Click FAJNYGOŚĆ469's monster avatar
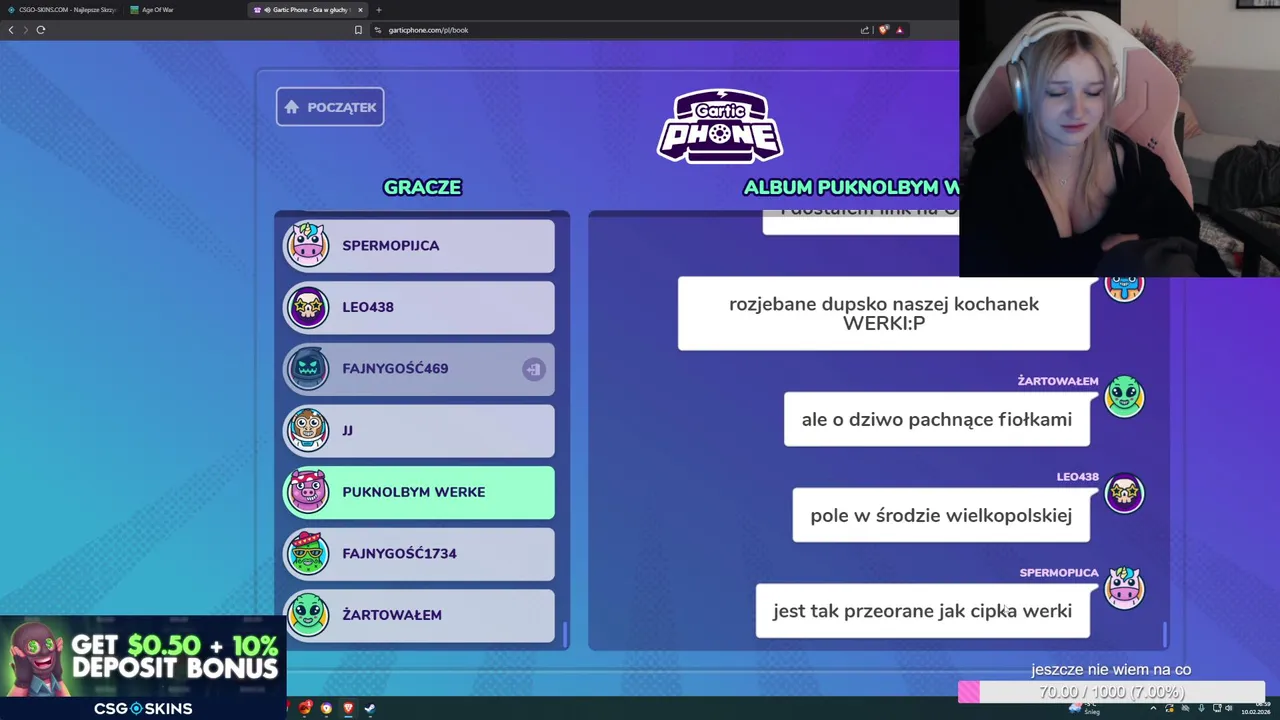 307,369
